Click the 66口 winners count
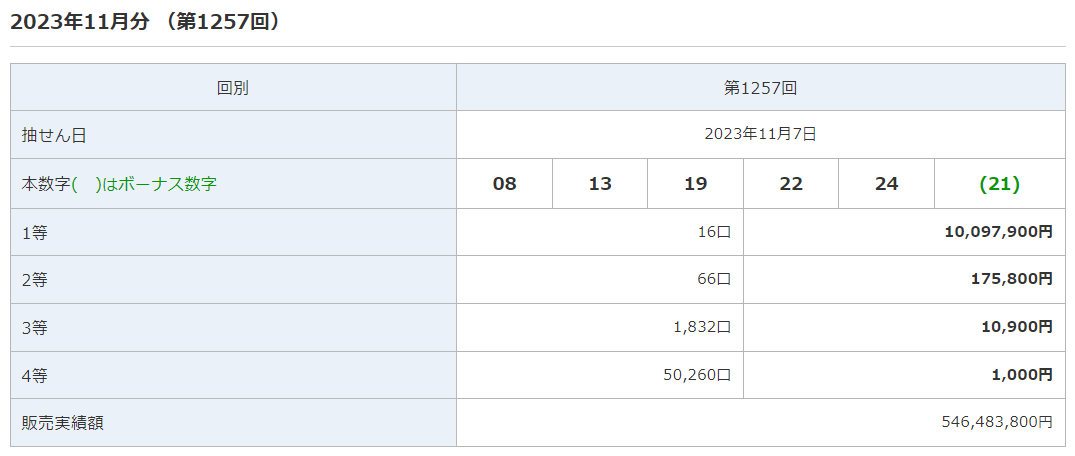 (714, 279)
